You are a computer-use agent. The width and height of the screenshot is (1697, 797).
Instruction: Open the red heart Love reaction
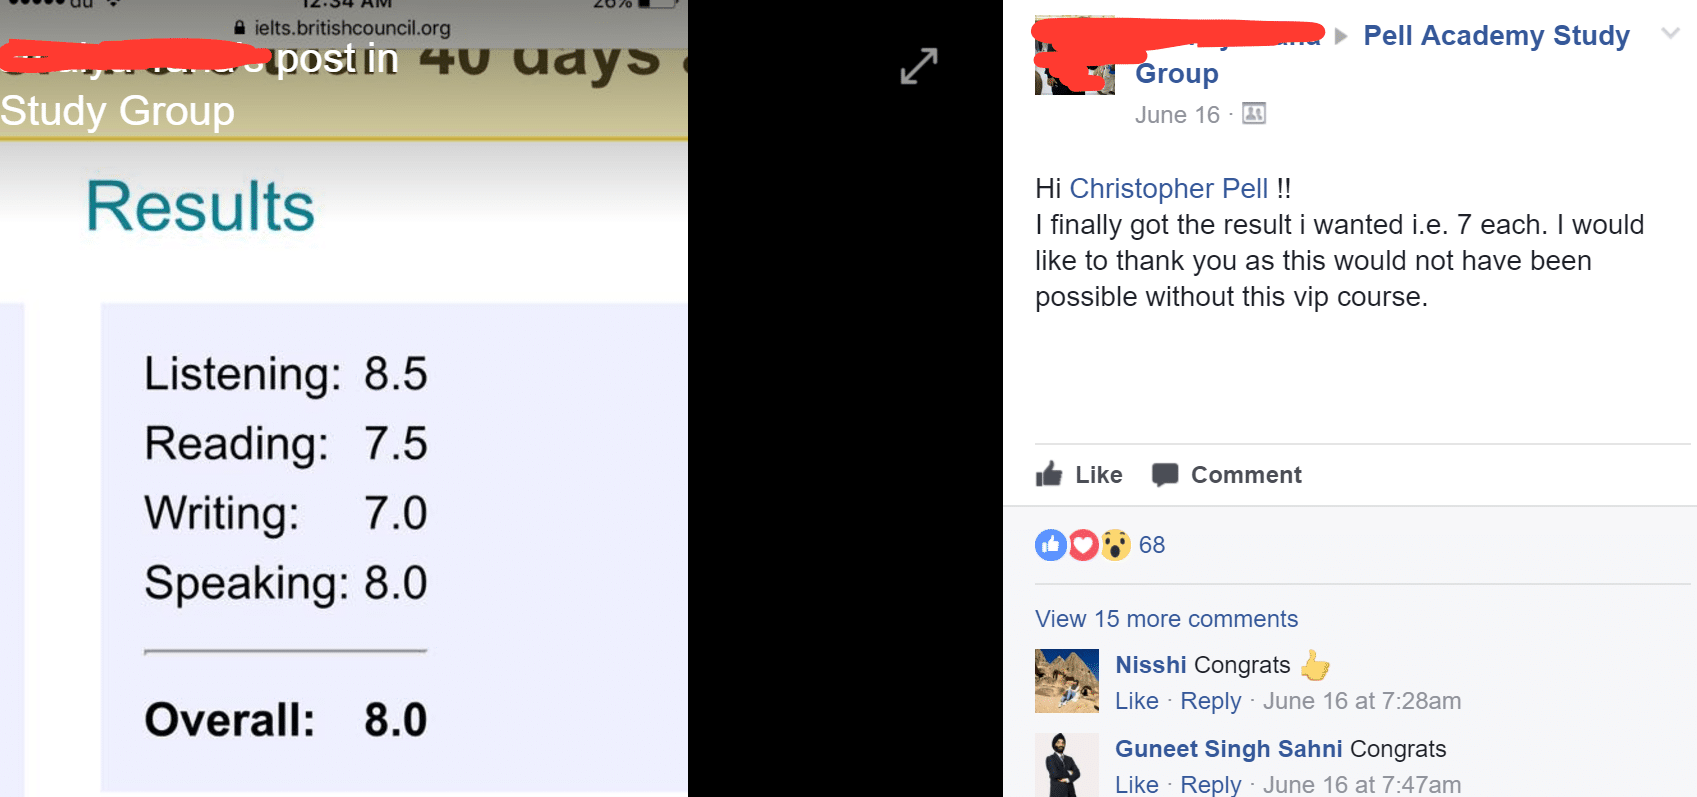(1083, 545)
